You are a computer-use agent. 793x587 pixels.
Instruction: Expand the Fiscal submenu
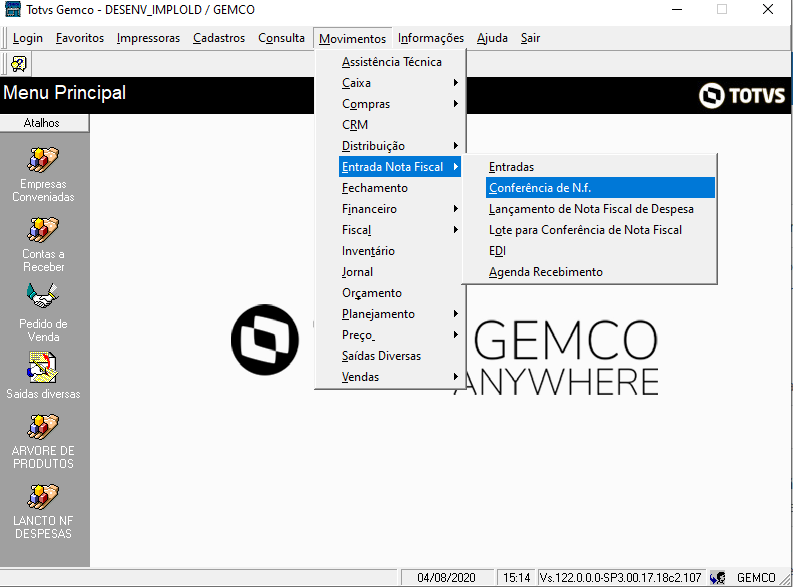click(x=400, y=230)
